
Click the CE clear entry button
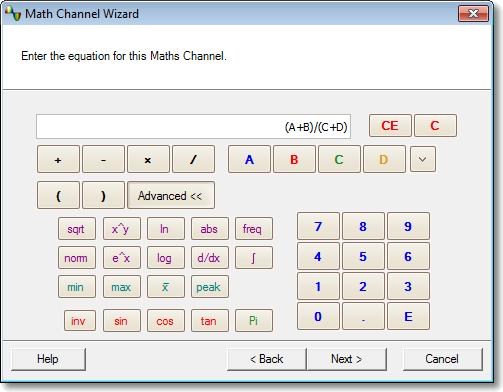(390, 126)
